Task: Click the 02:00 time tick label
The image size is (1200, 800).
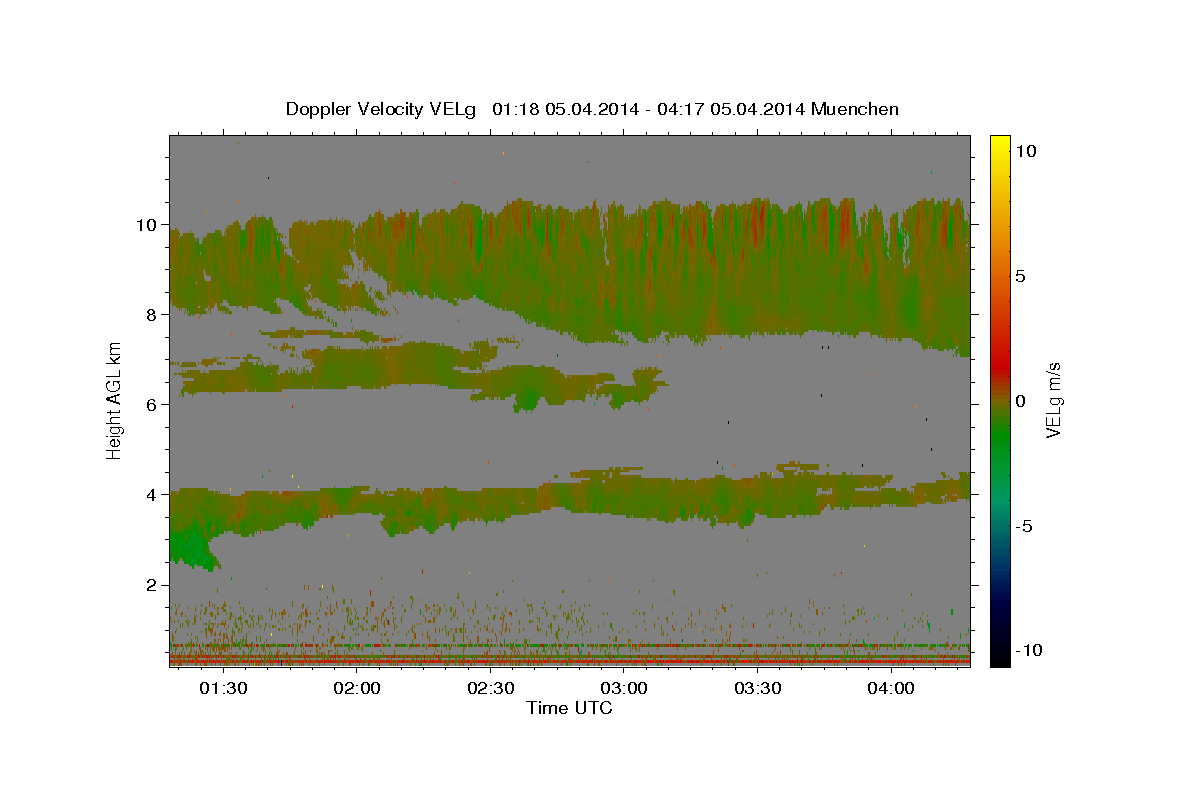Action: 356,689
